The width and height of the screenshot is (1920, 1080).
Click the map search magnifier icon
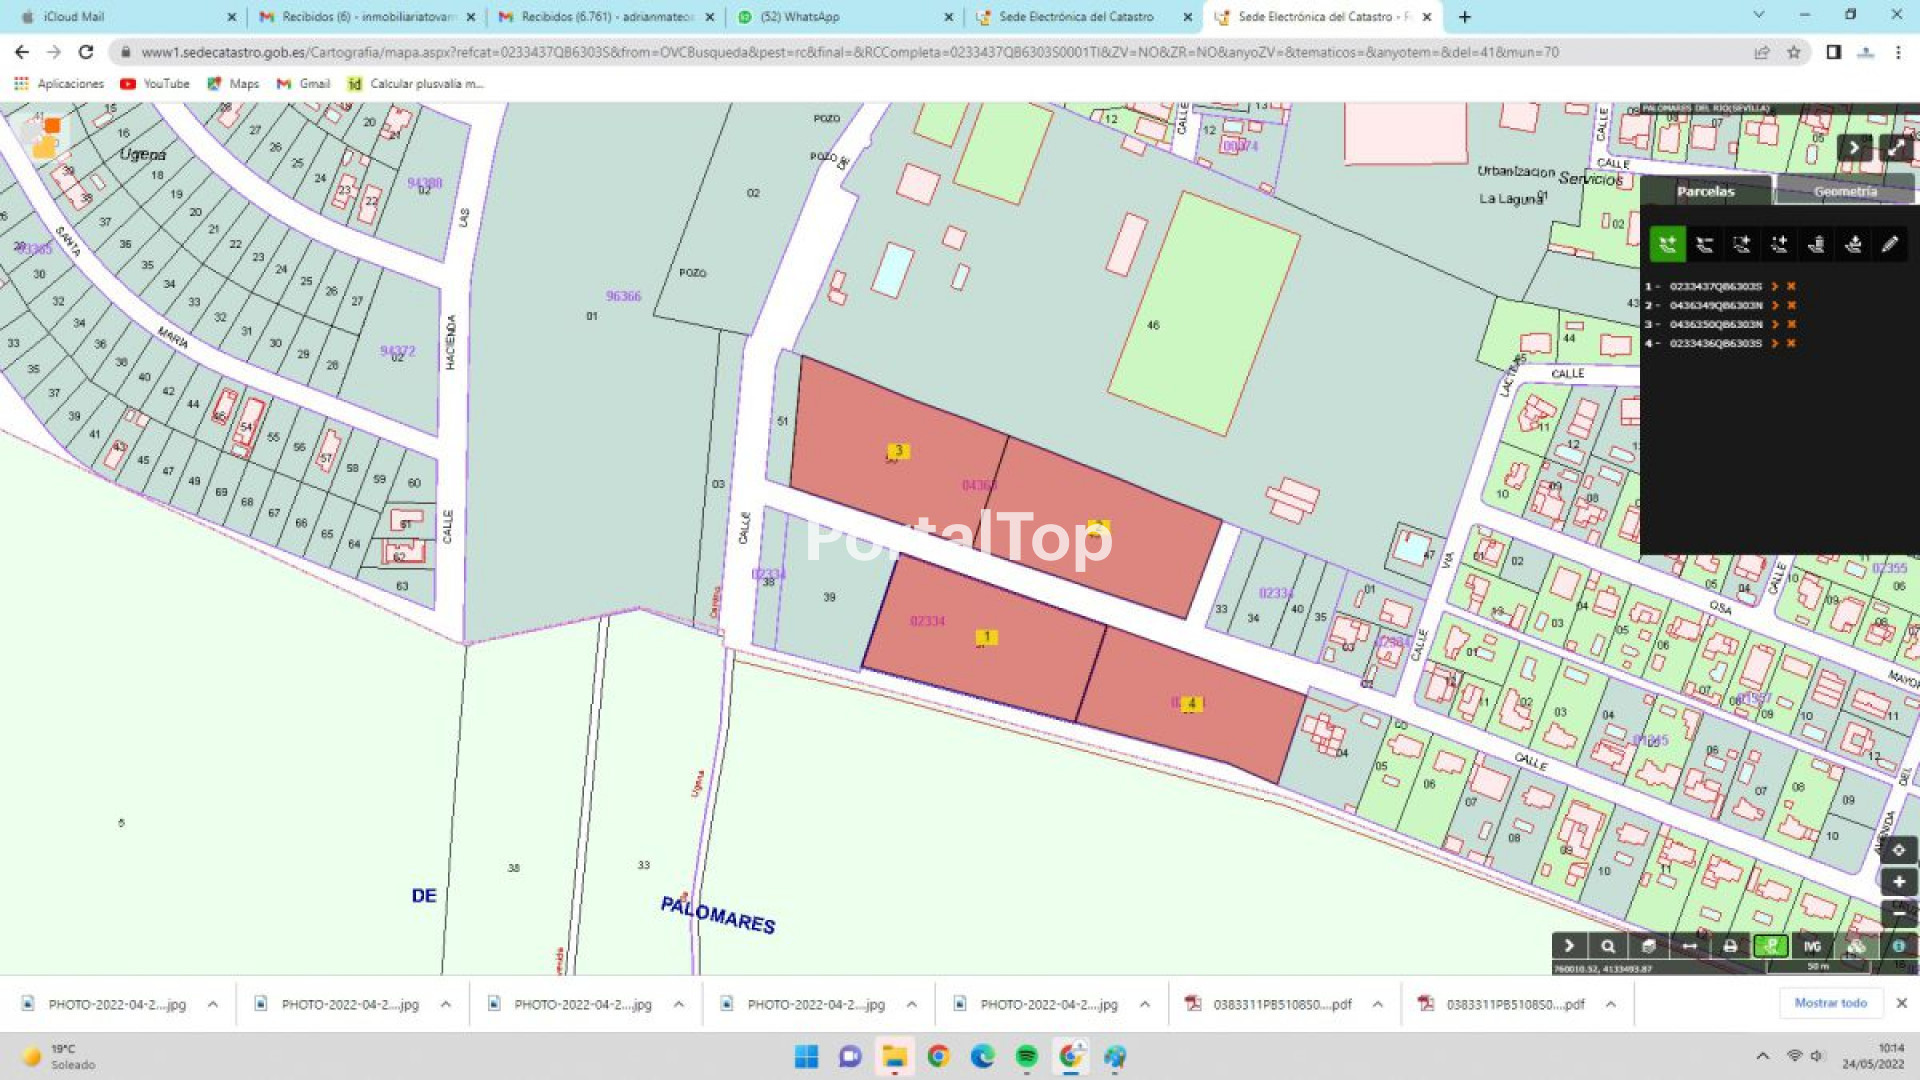click(1608, 946)
